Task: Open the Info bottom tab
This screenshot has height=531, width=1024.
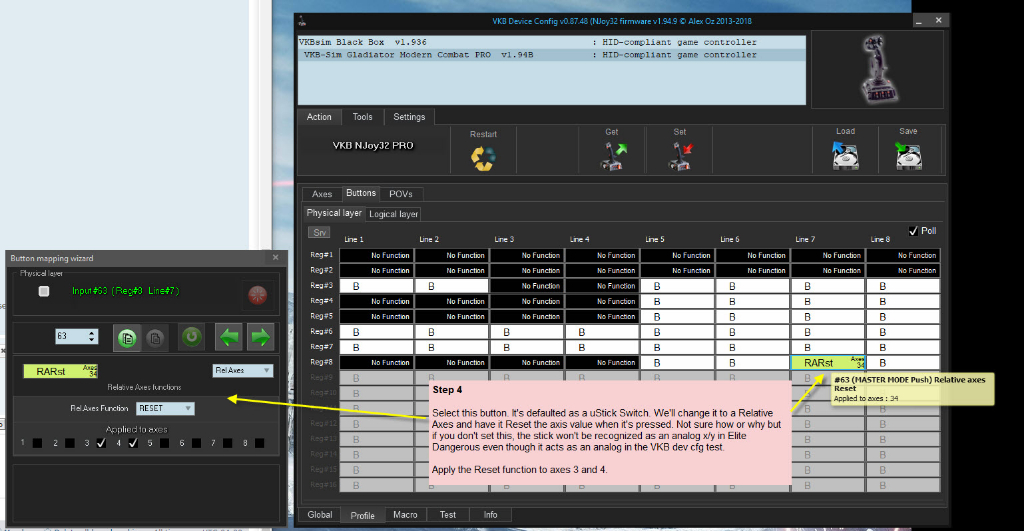Action: point(490,515)
